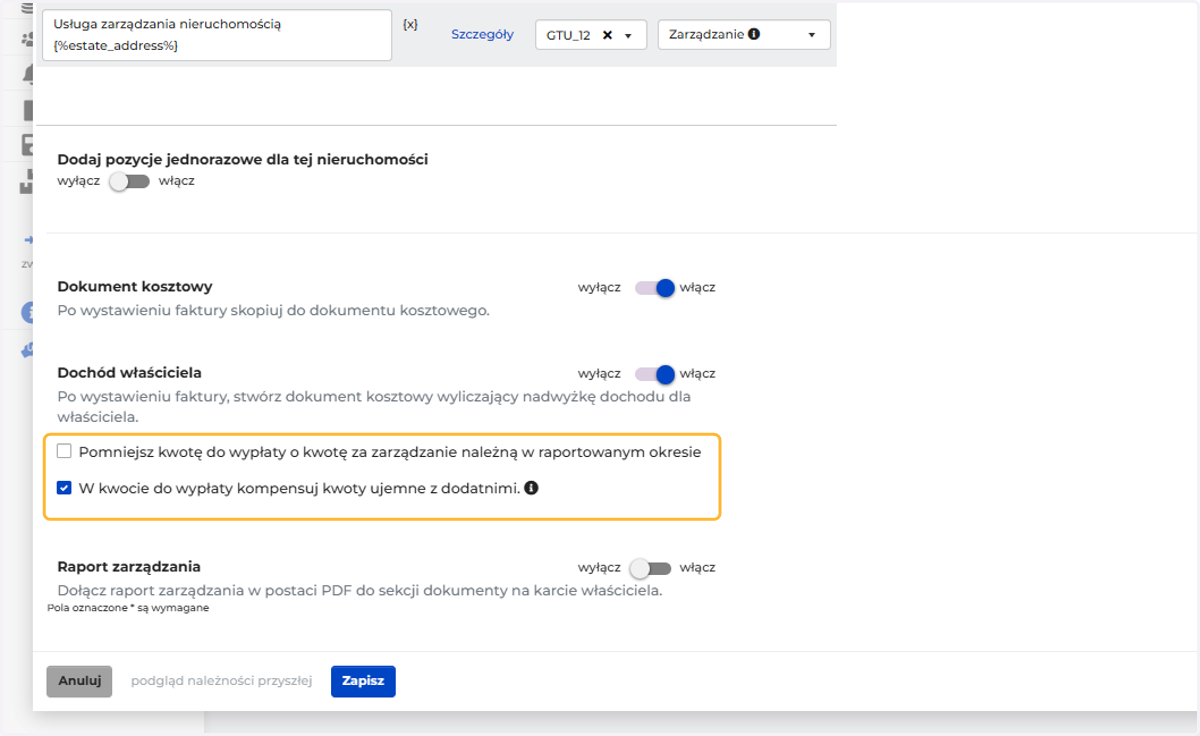Toggle 'Dodaj pozycje jednorazowe' switch on
This screenshot has height=736, width=1200.
(129, 181)
